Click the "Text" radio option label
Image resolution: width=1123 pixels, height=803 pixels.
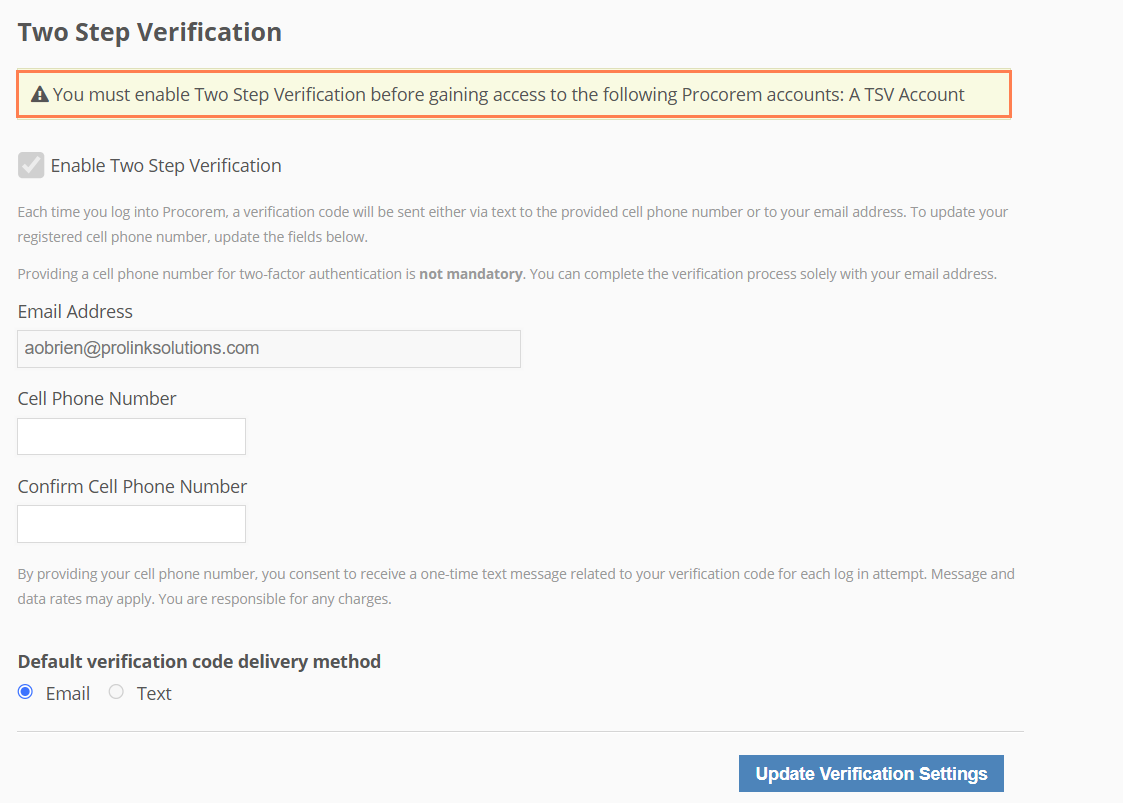(x=154, y=694)
